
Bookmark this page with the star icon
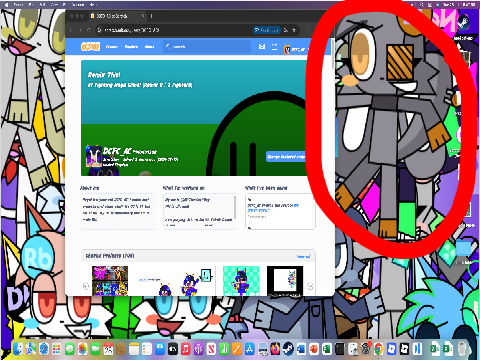294,30
